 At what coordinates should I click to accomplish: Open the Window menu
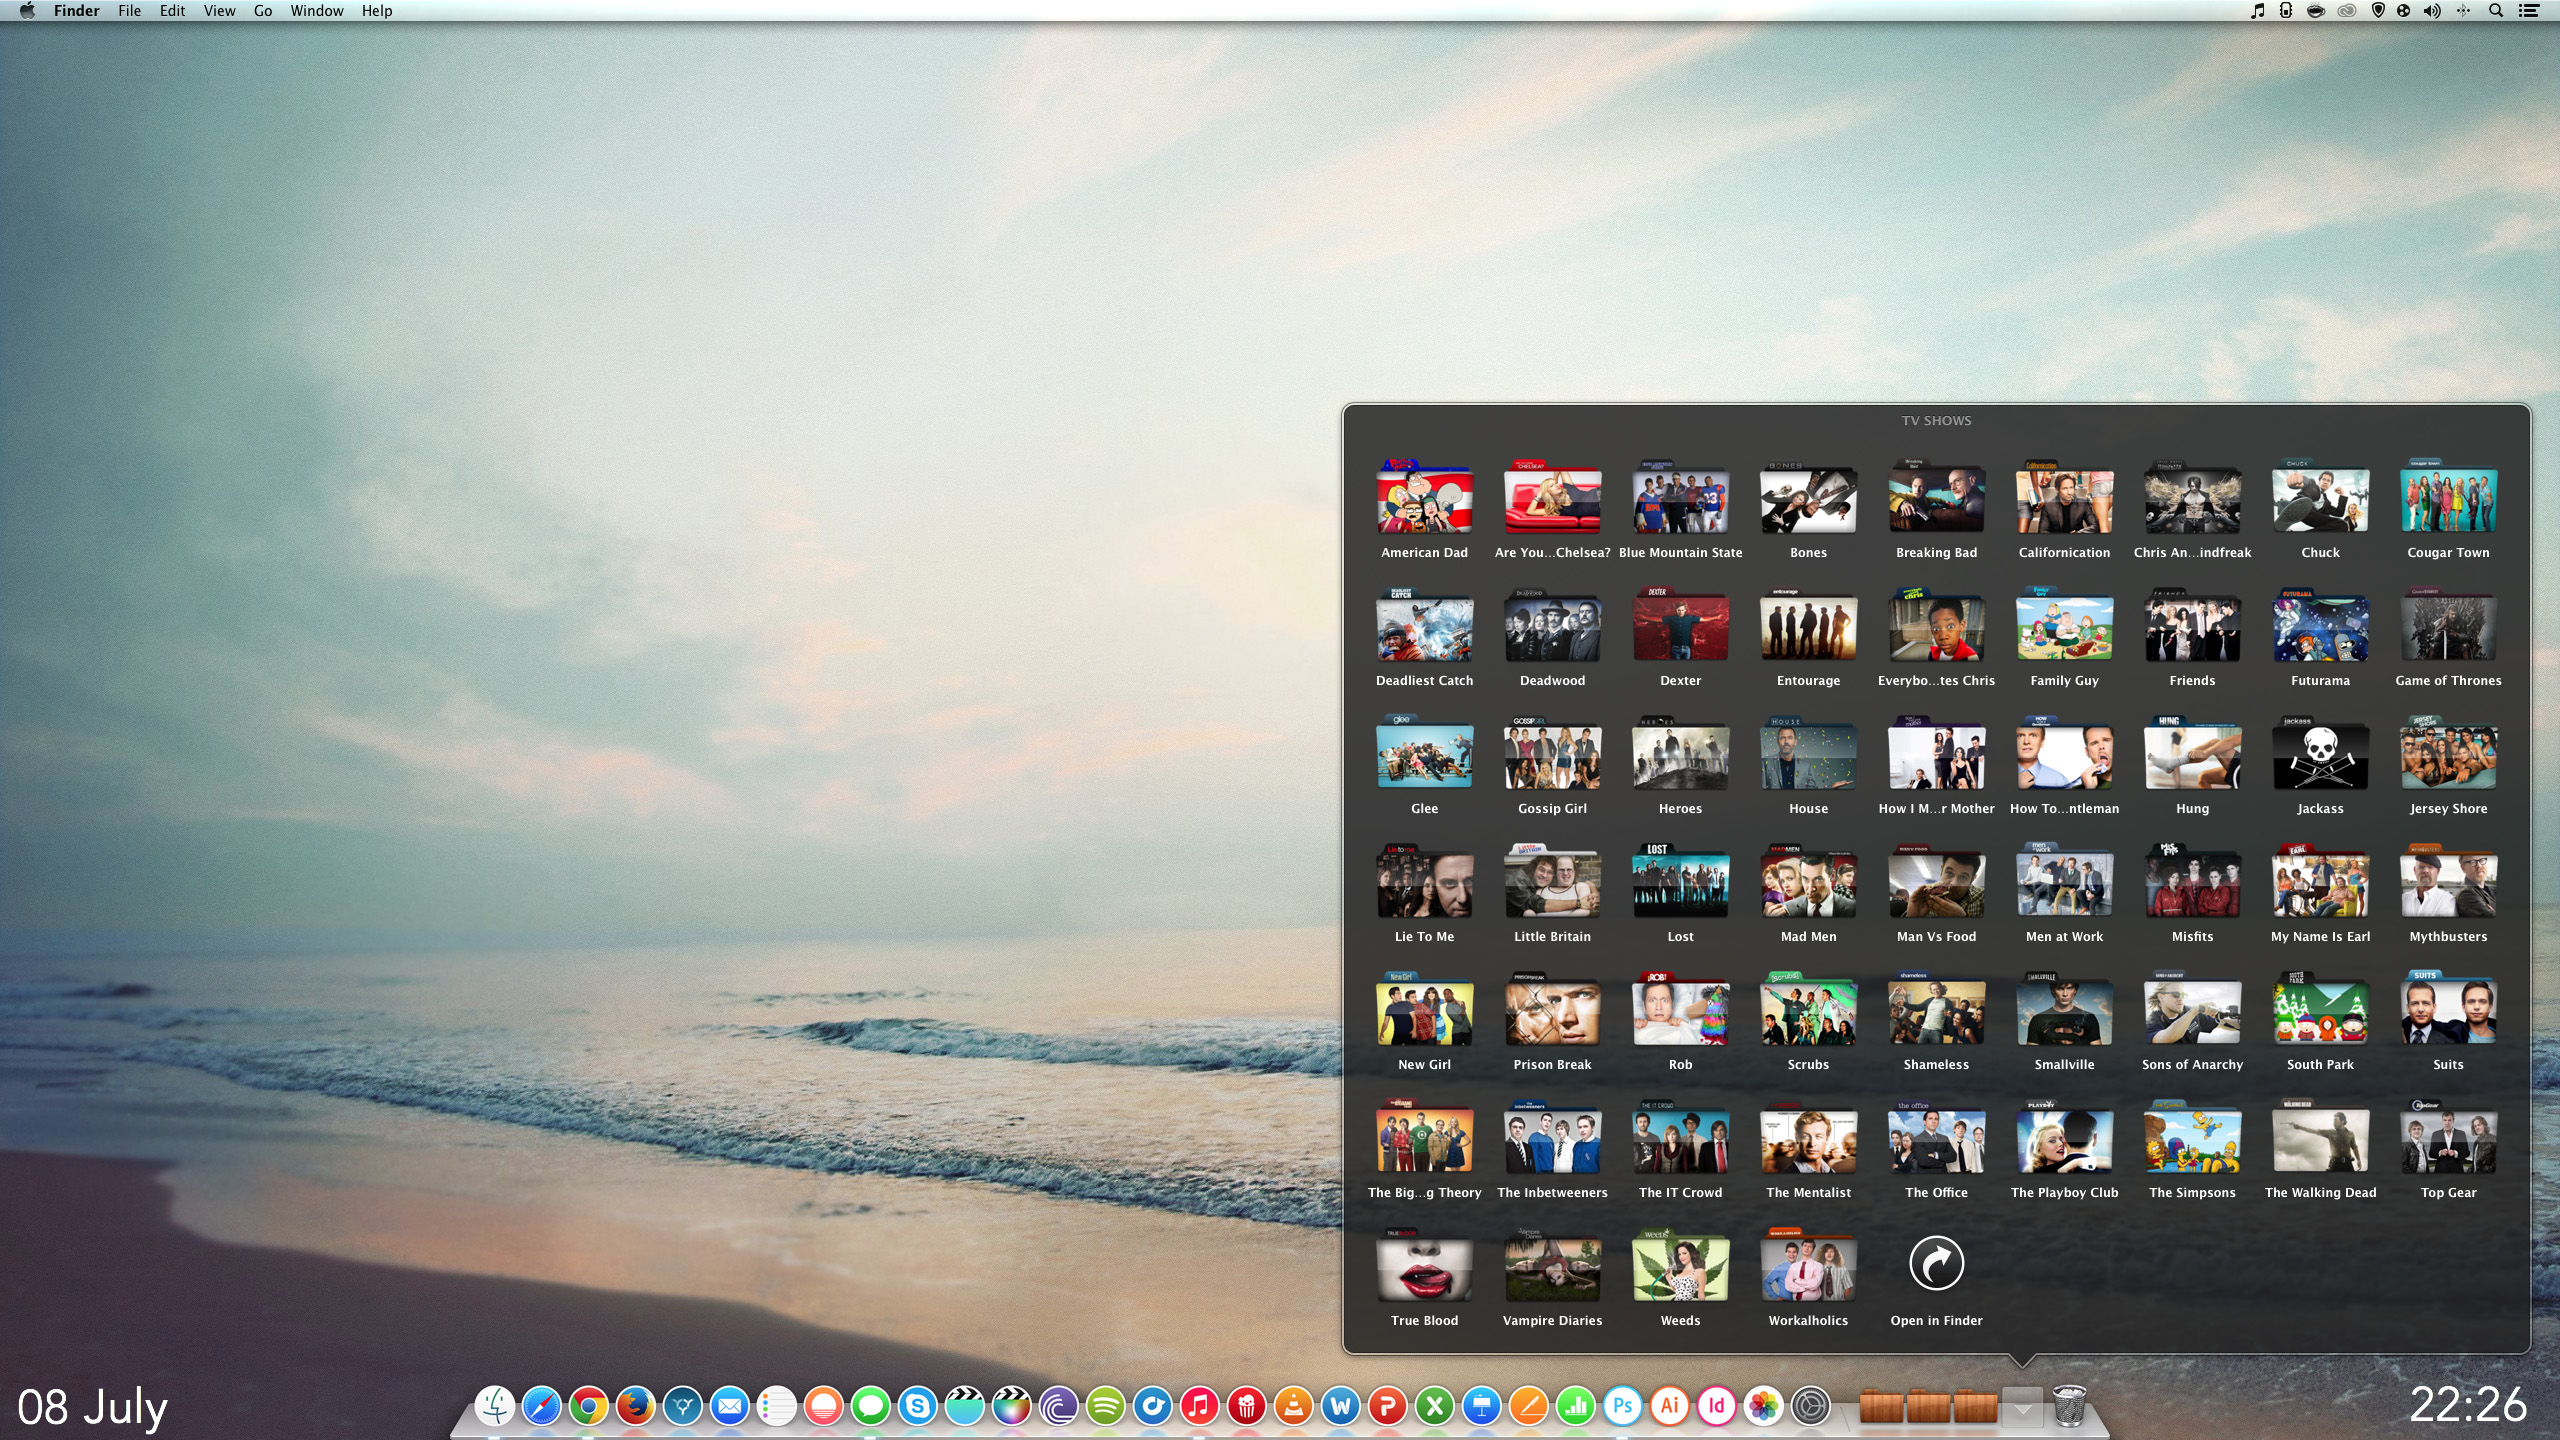[x=317, y=11]
